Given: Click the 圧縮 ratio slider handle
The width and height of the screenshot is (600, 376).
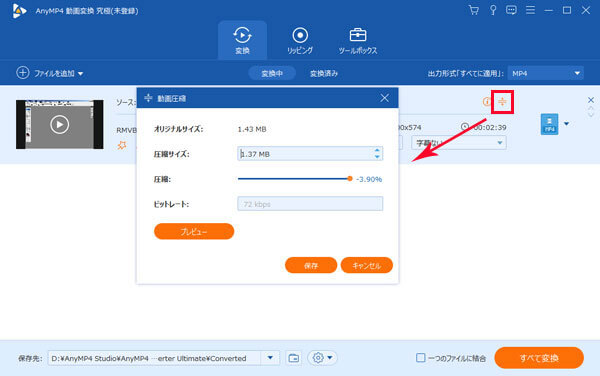Looking at the screenshot, I should [x=349, y=179].
